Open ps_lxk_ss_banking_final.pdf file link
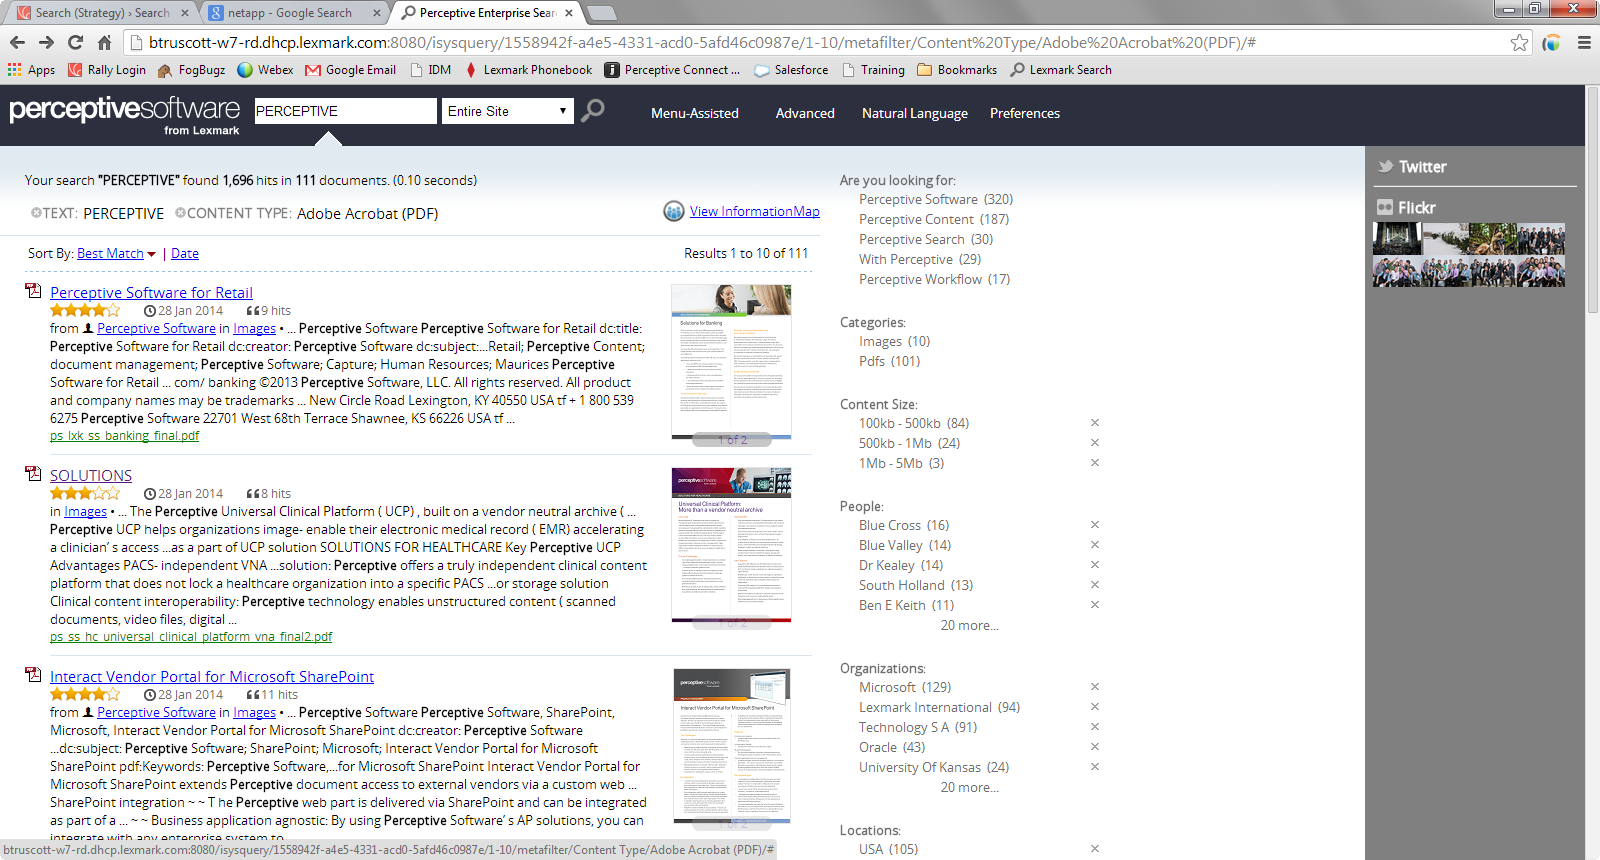1600x860 pixels. point(124,435)
